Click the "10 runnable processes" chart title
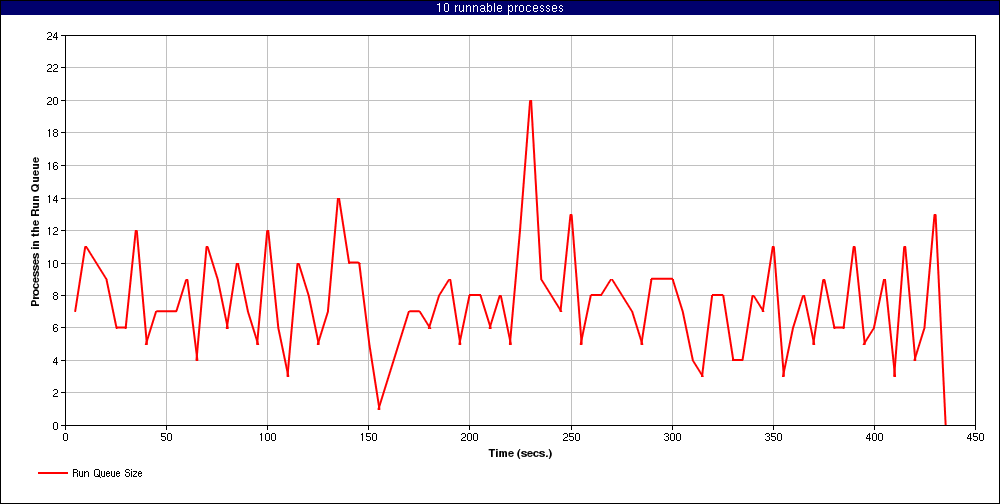This screenshot has width=1000, height=504. click(x=499, y=8)
